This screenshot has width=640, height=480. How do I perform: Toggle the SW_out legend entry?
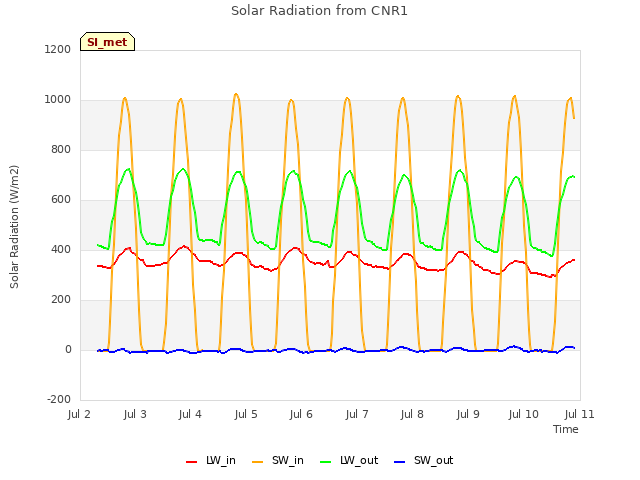pos(423,460)
